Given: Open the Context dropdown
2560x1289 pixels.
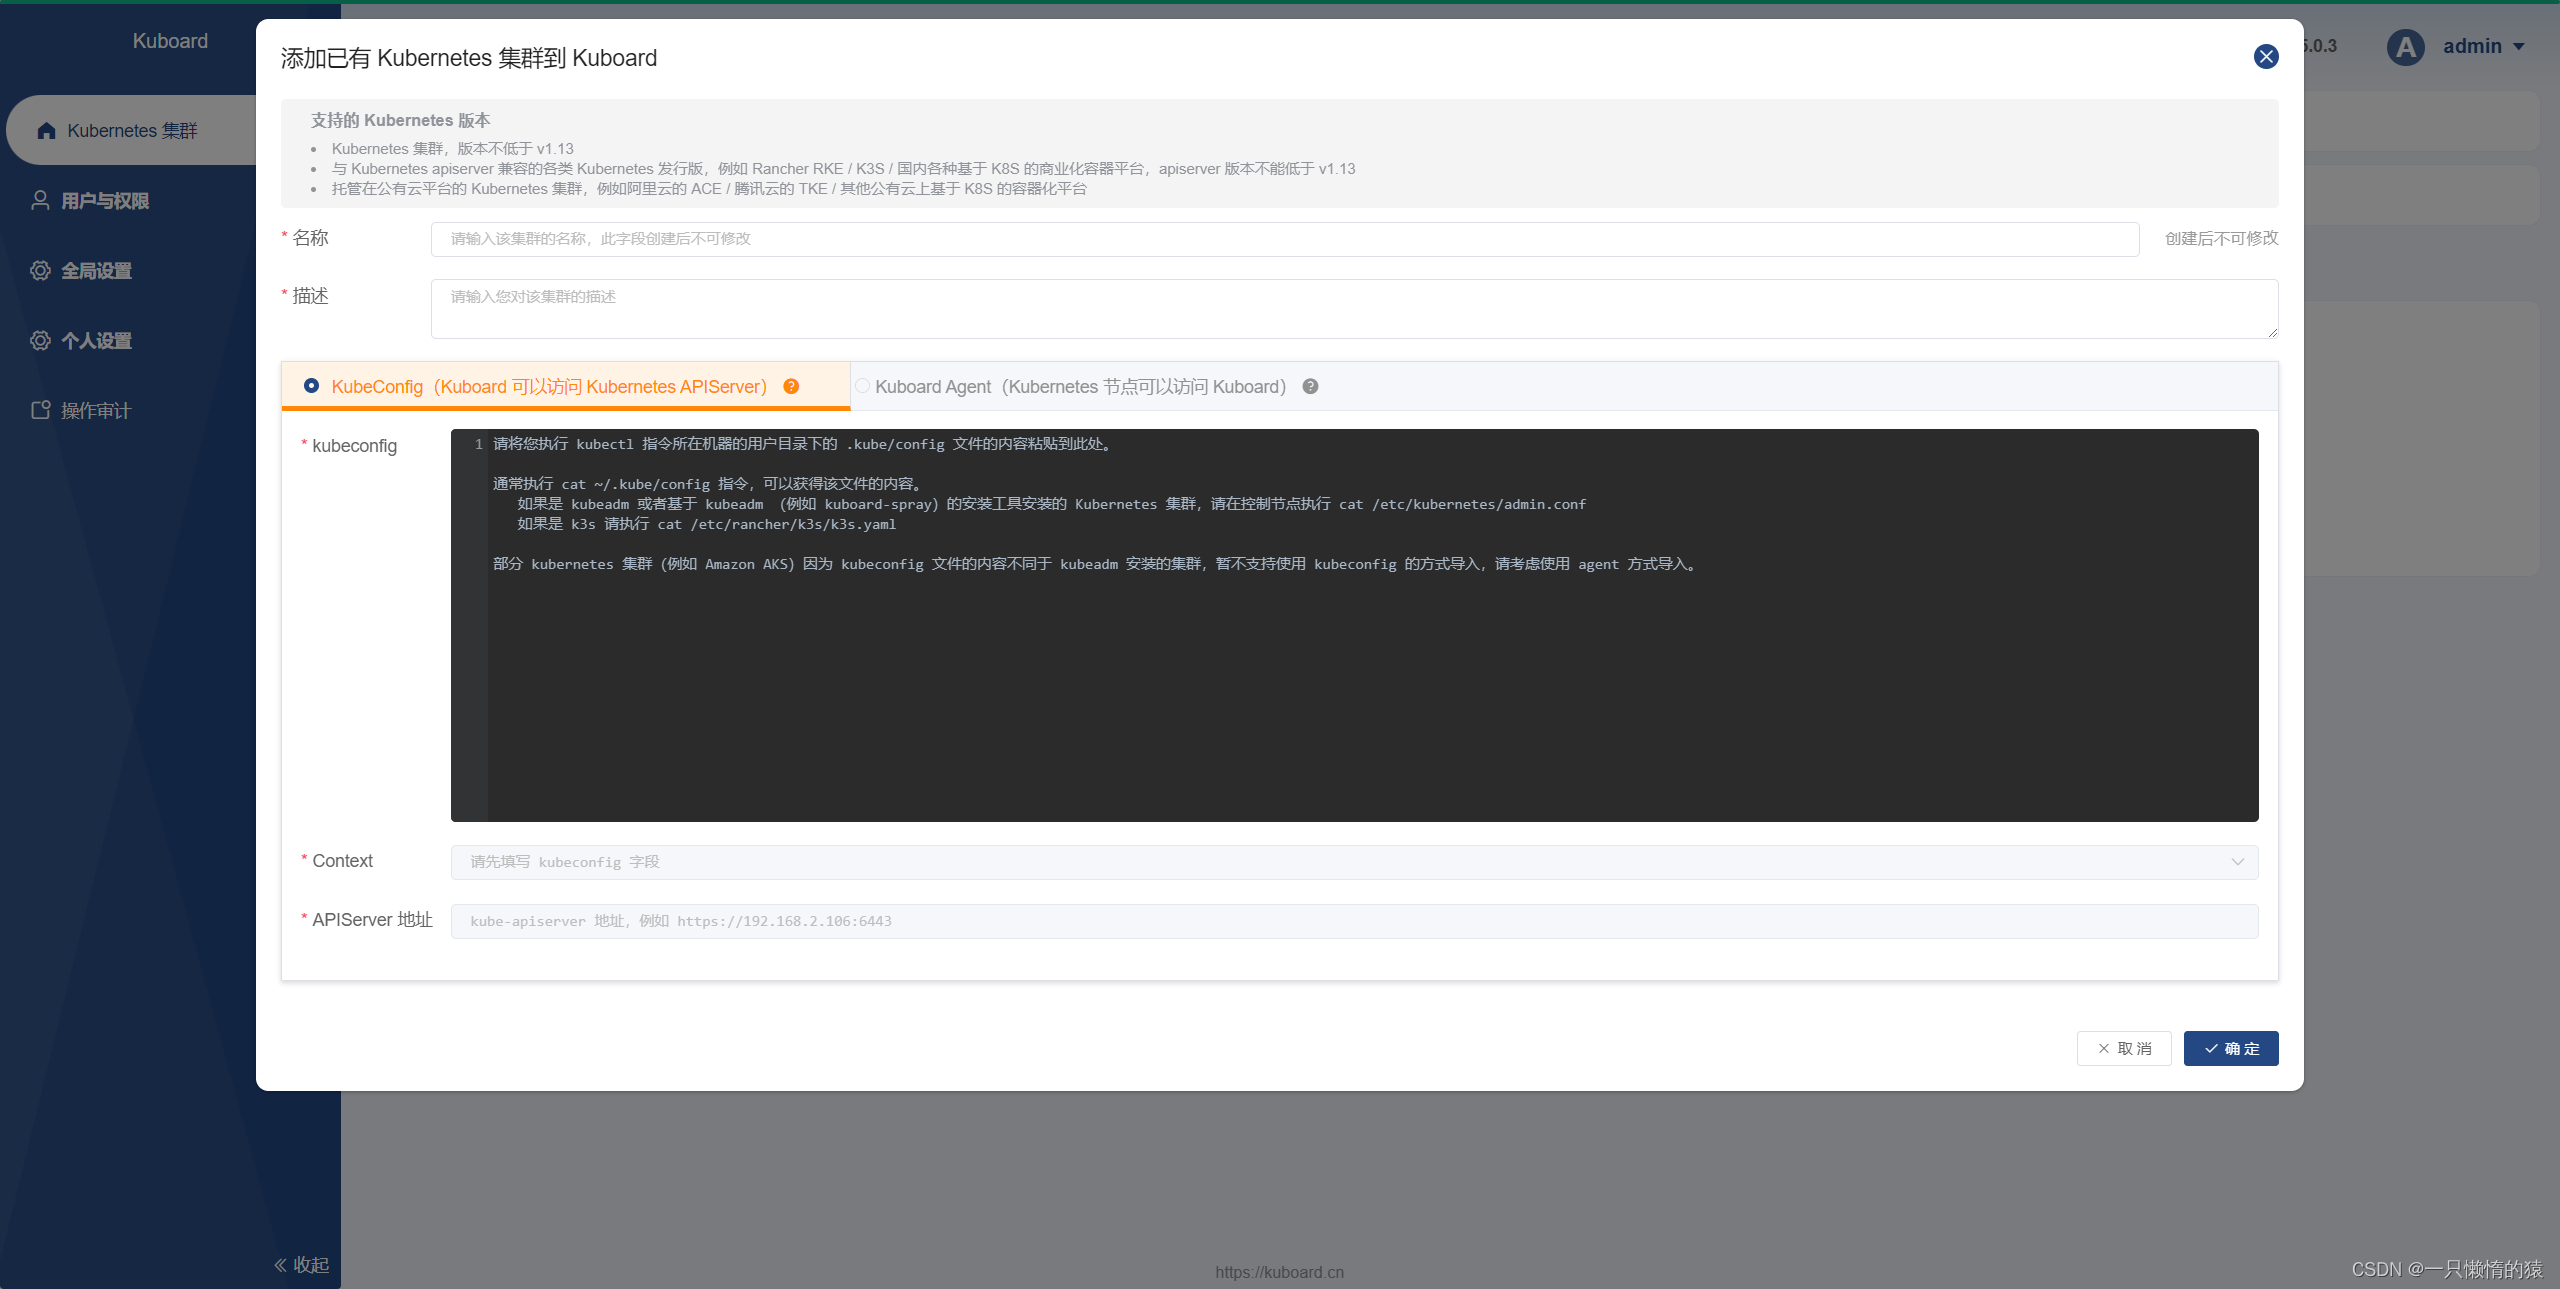Looking at the screenshot, I should coord(1354,862).
